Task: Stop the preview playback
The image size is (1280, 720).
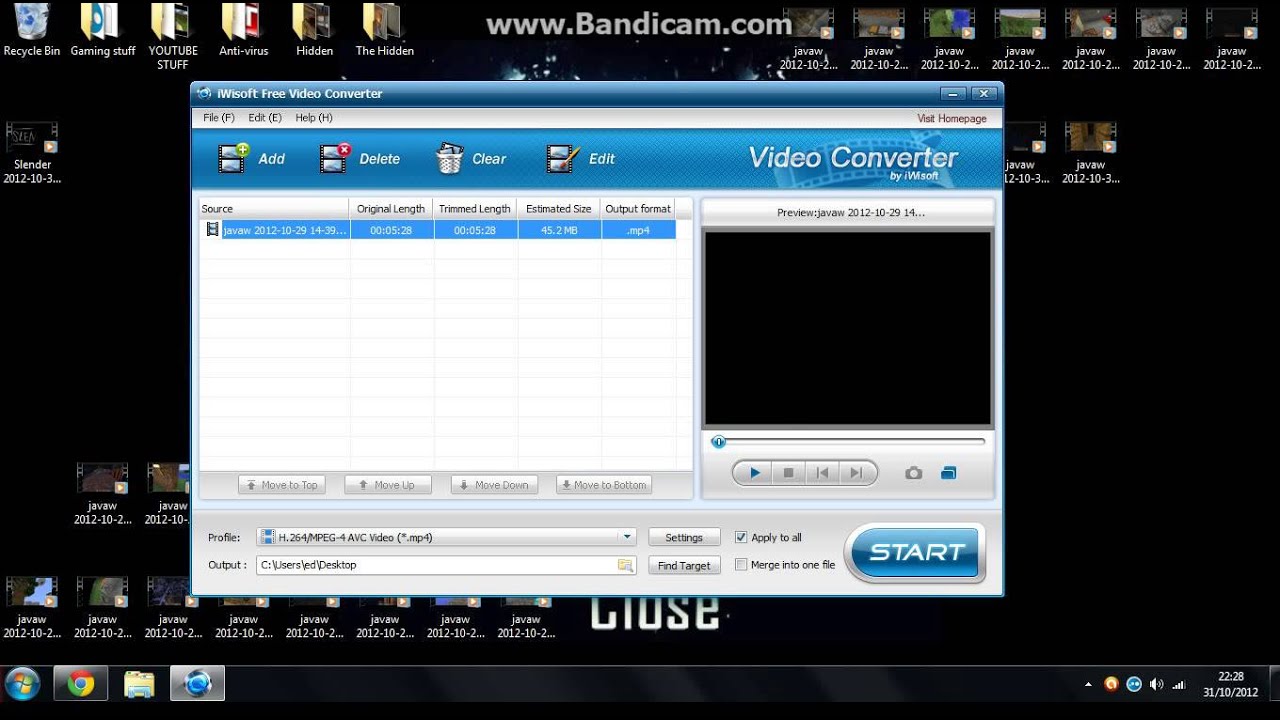Action: point(788,473)
